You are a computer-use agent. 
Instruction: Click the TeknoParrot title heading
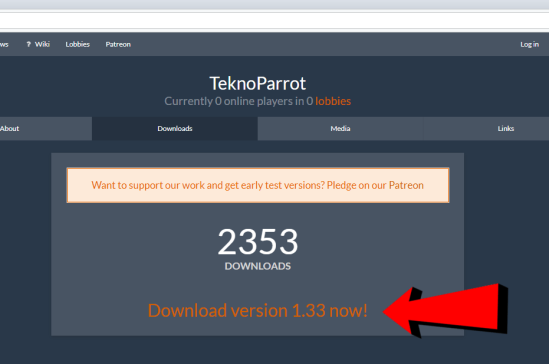pyautogui.click(x=258, y=83)
